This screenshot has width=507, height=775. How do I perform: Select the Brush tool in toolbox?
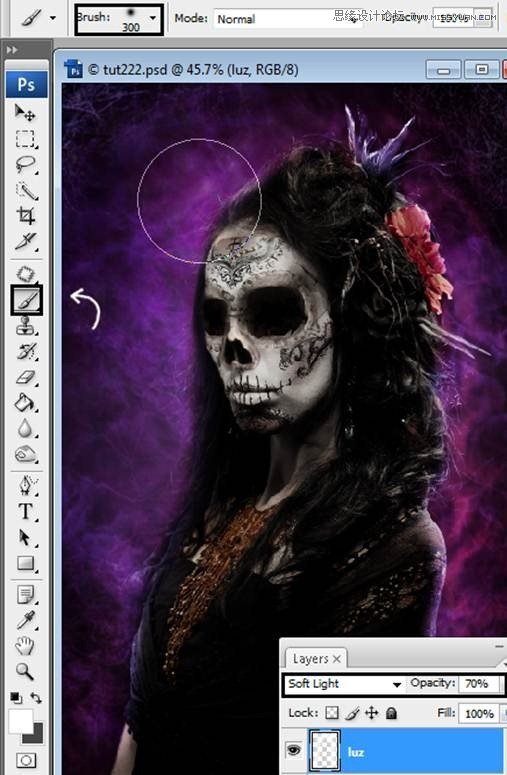tap(27, 300)
